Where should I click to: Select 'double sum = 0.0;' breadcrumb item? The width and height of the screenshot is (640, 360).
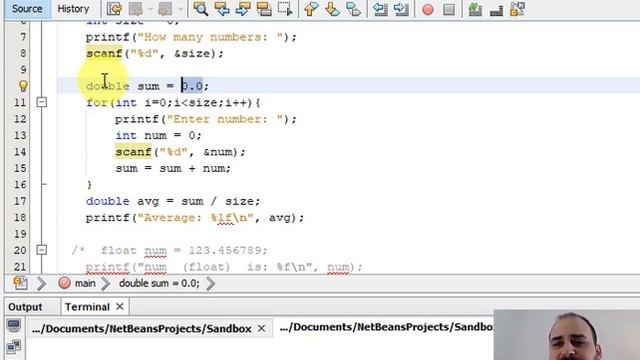coord(159,283)
